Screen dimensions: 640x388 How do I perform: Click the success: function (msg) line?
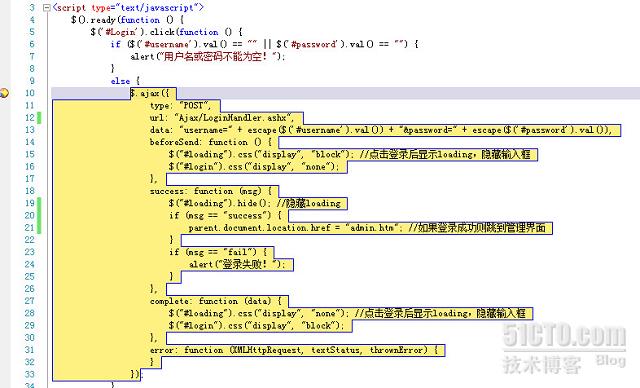tap(211, 191)
